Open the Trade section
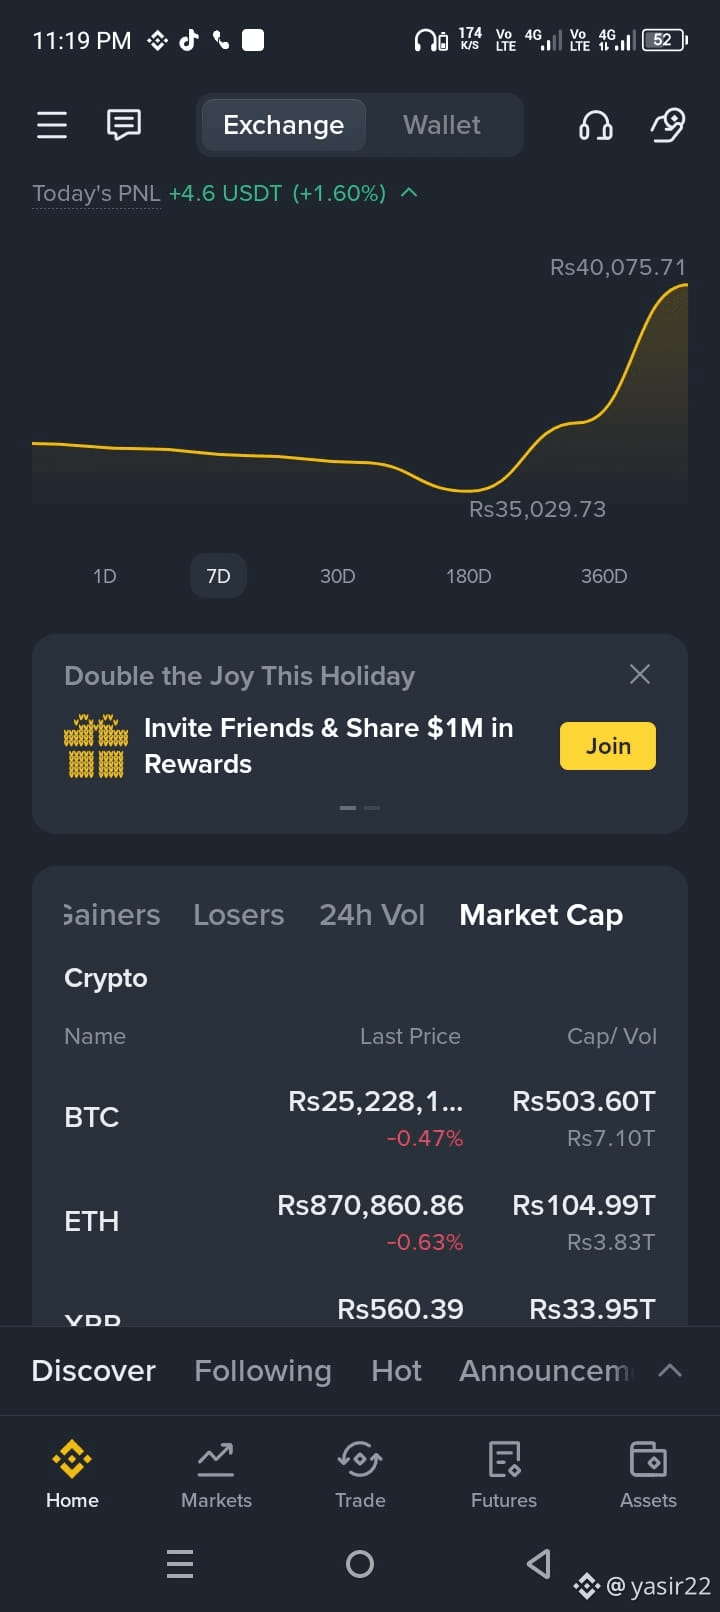The width and height of the screenshot is (720, 1612). click(x=360, y=1474)
